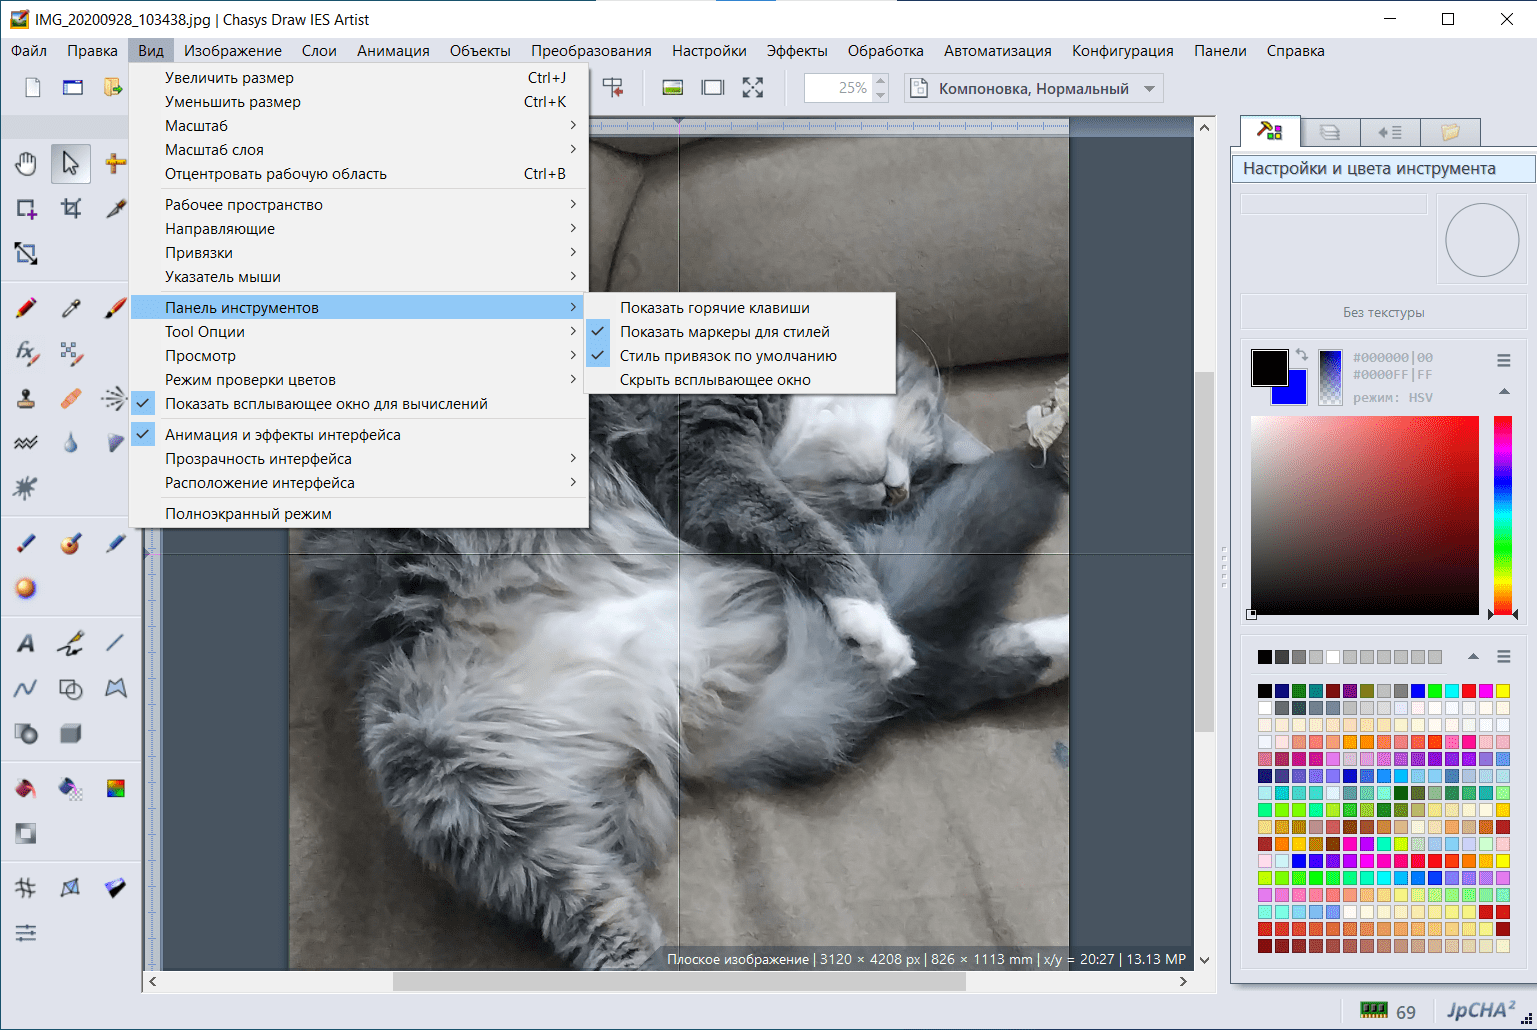Open the Слои menu
Screen dimensions: 1537x1030
(x=319, y=51)
